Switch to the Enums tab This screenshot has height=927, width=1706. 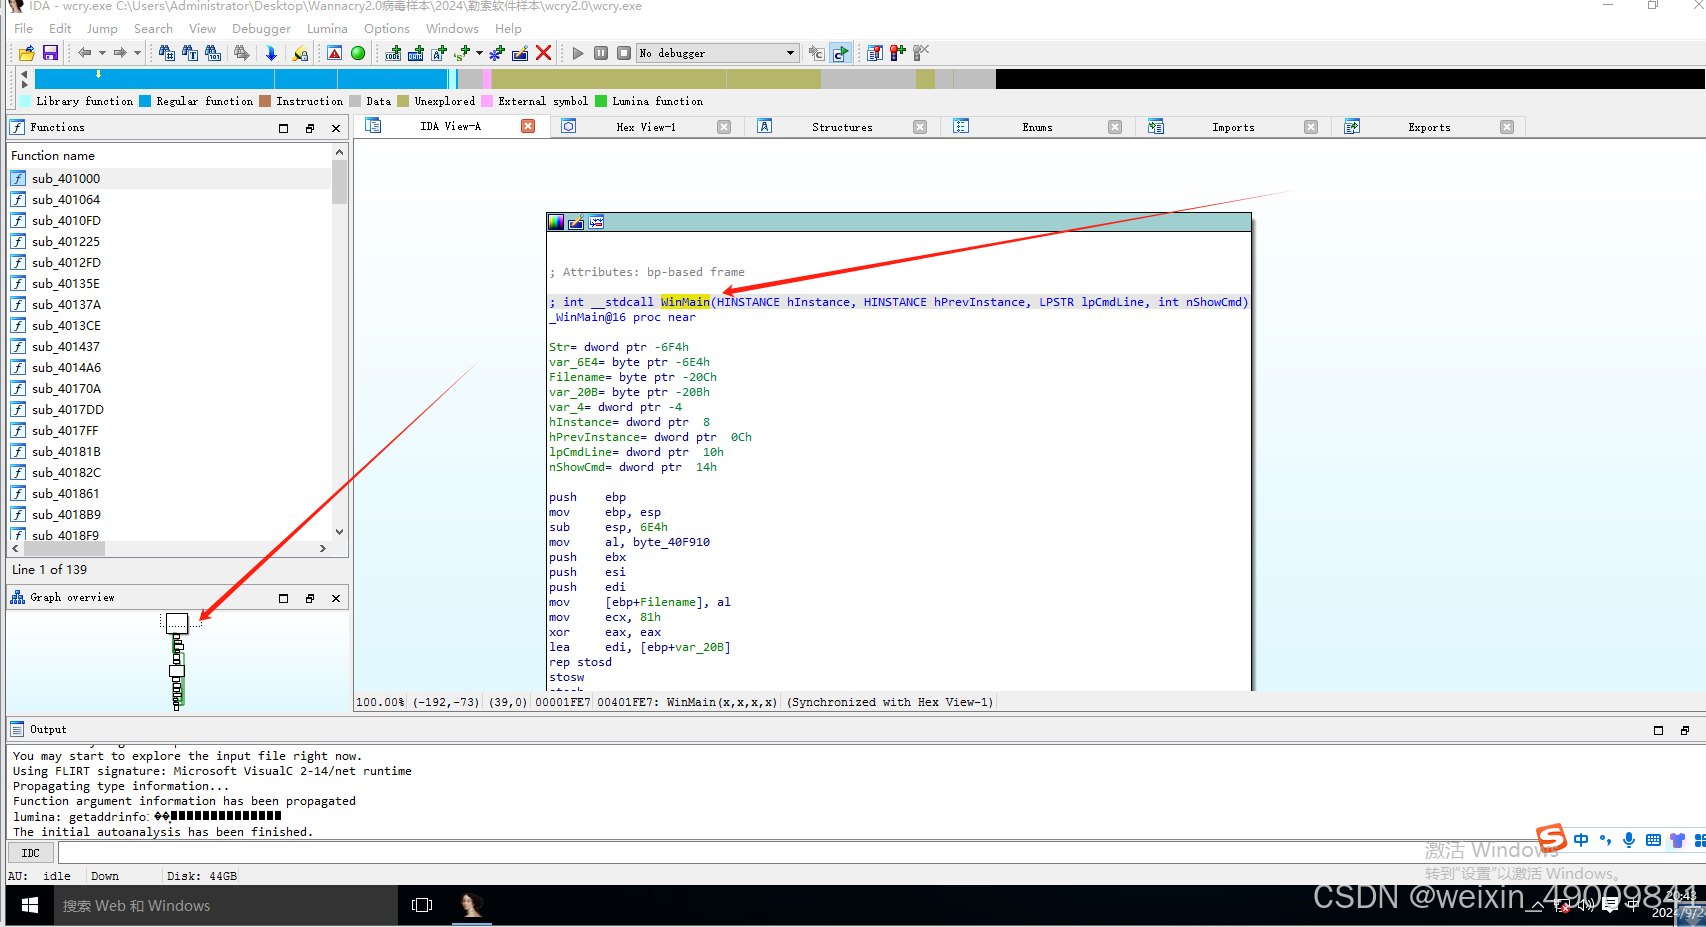pyautogui.click(x=1037, y=127)
